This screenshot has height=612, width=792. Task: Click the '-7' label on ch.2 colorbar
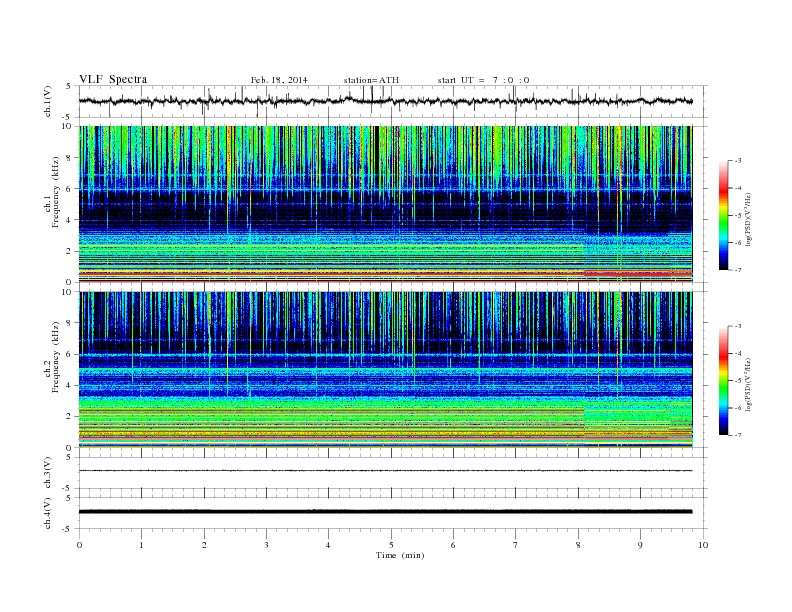point(738,435)
